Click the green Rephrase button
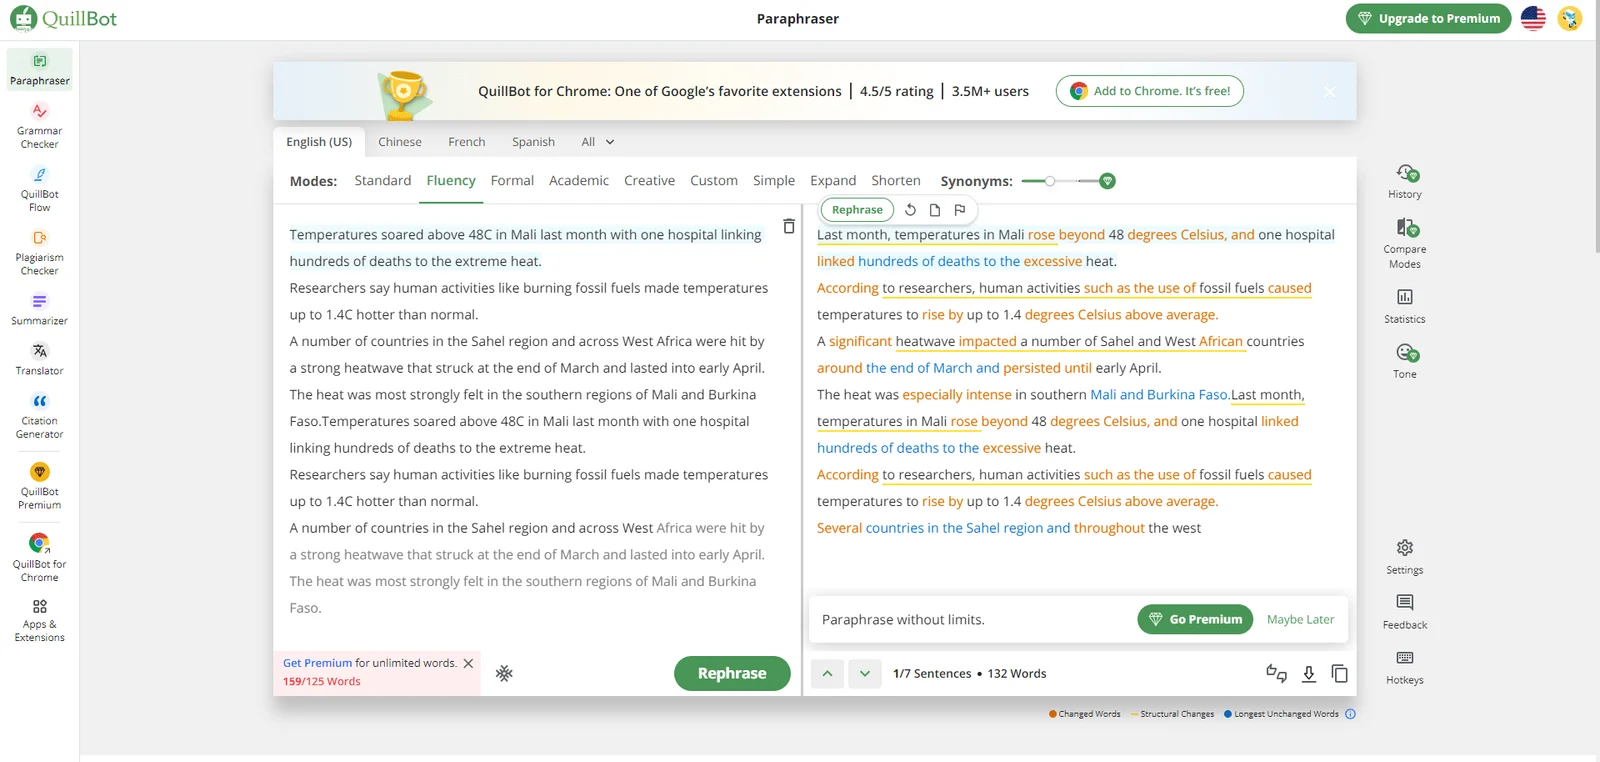Image resolution: width=1600 pixels, height=762 pixels. (731, 673)
